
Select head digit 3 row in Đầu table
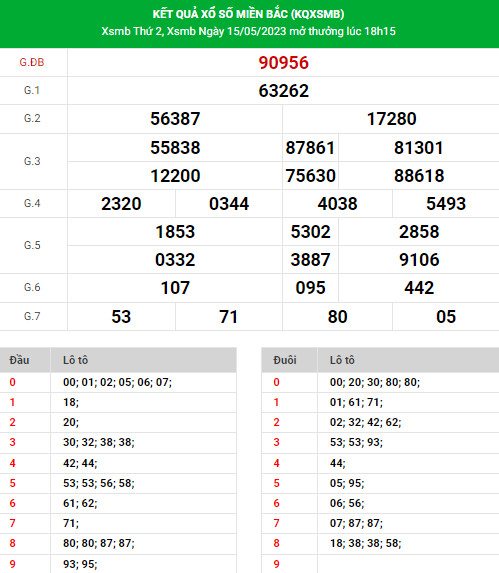118,443
